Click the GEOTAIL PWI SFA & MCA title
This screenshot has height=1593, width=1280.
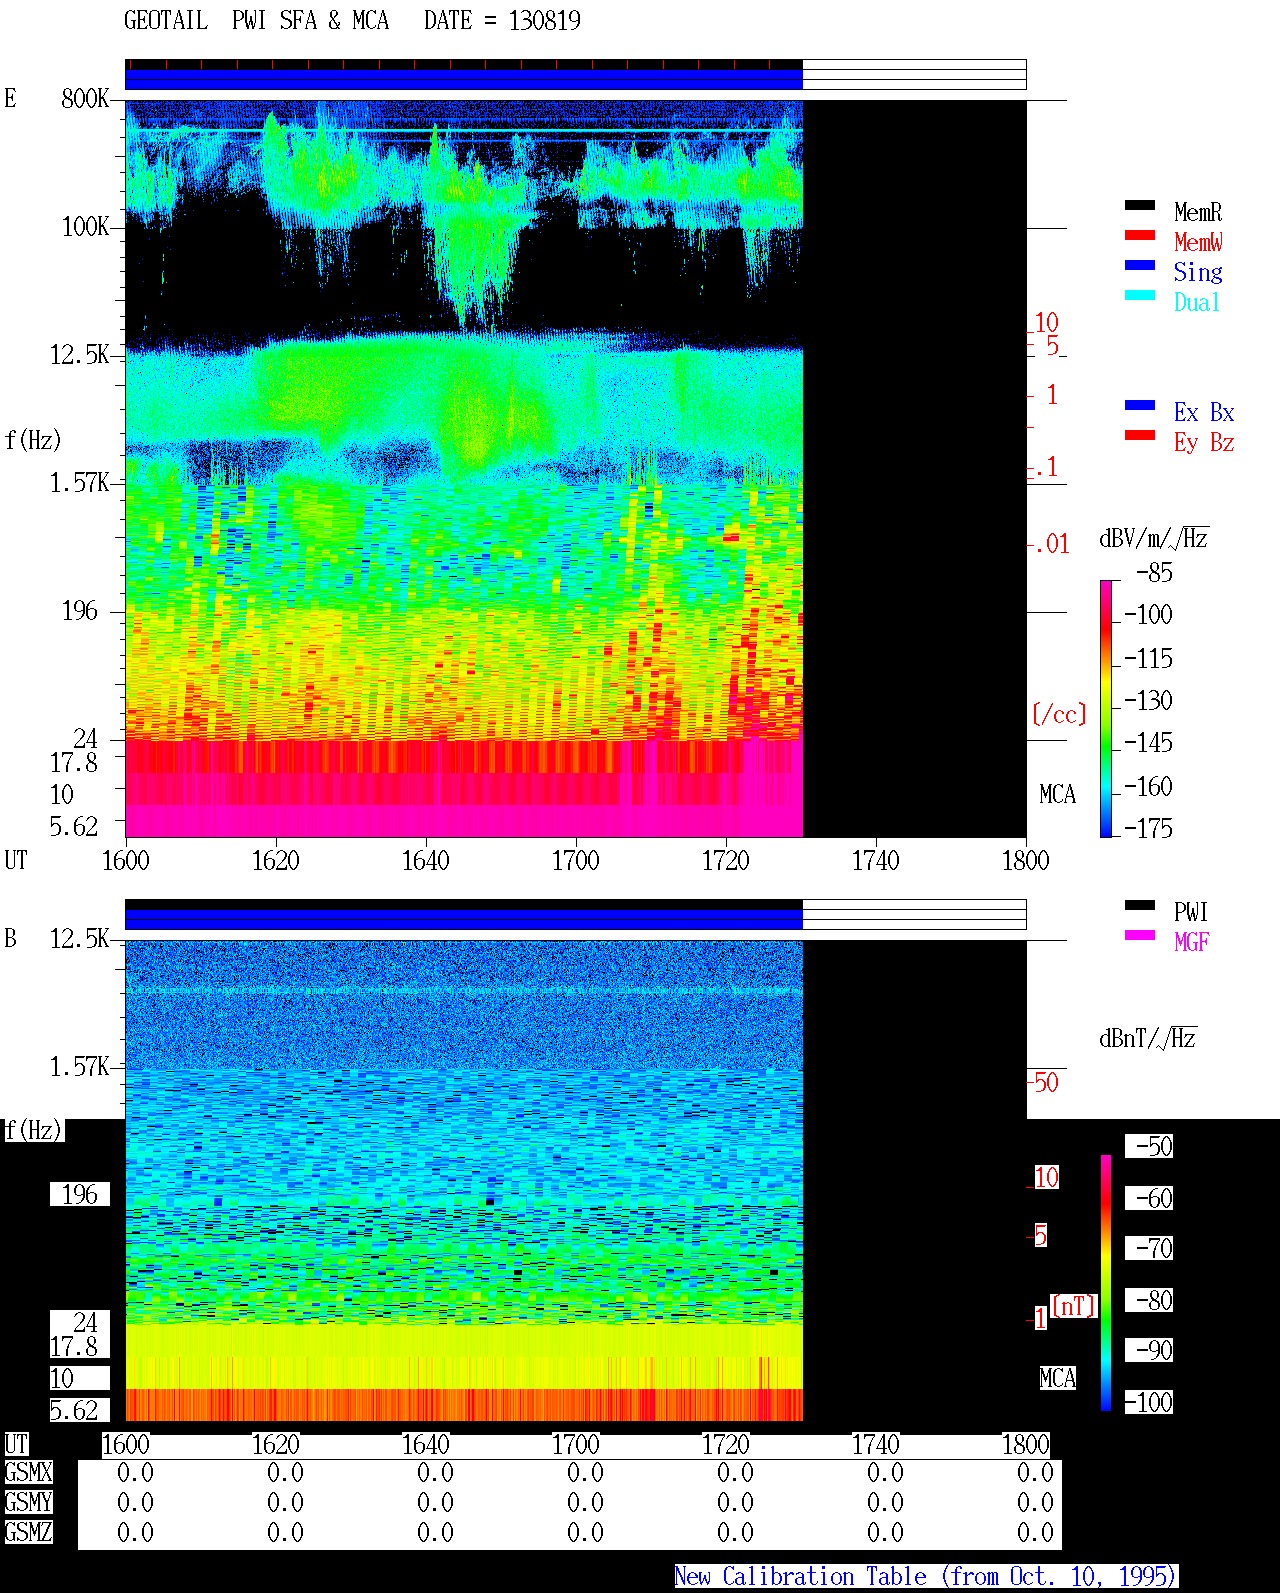(256, 21)
